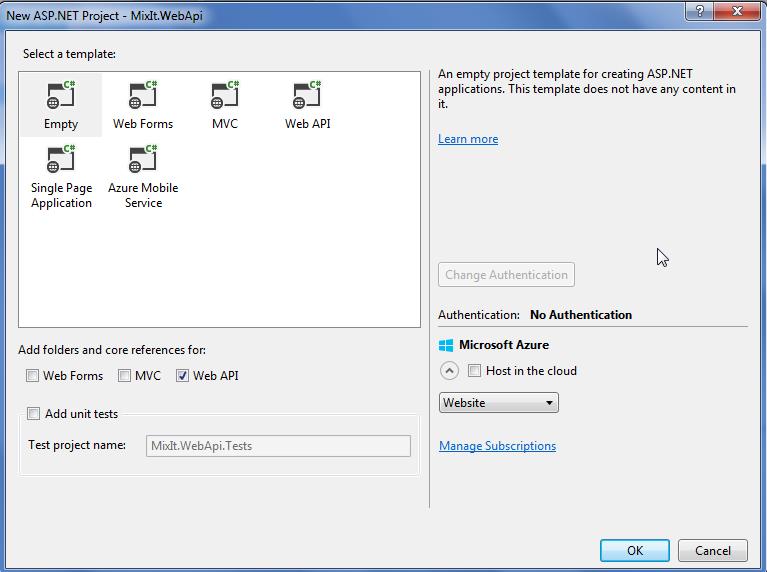Viewport: 767px width, 572px height.
Task: Enable Add unit tests checkbox
Action: (x=33, y=414)
